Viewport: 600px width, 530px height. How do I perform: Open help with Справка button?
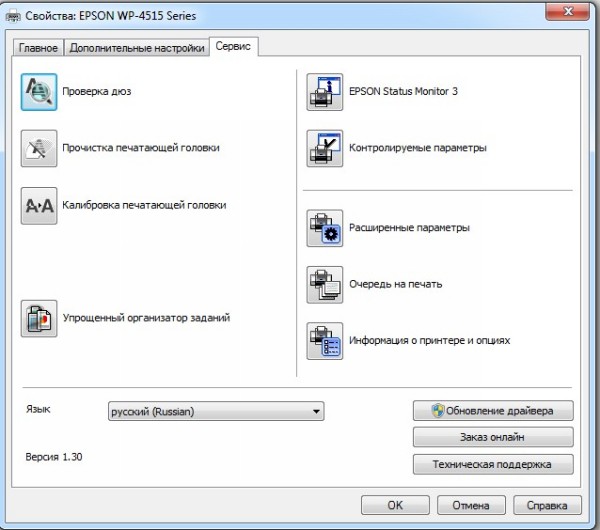click(547, 505)
